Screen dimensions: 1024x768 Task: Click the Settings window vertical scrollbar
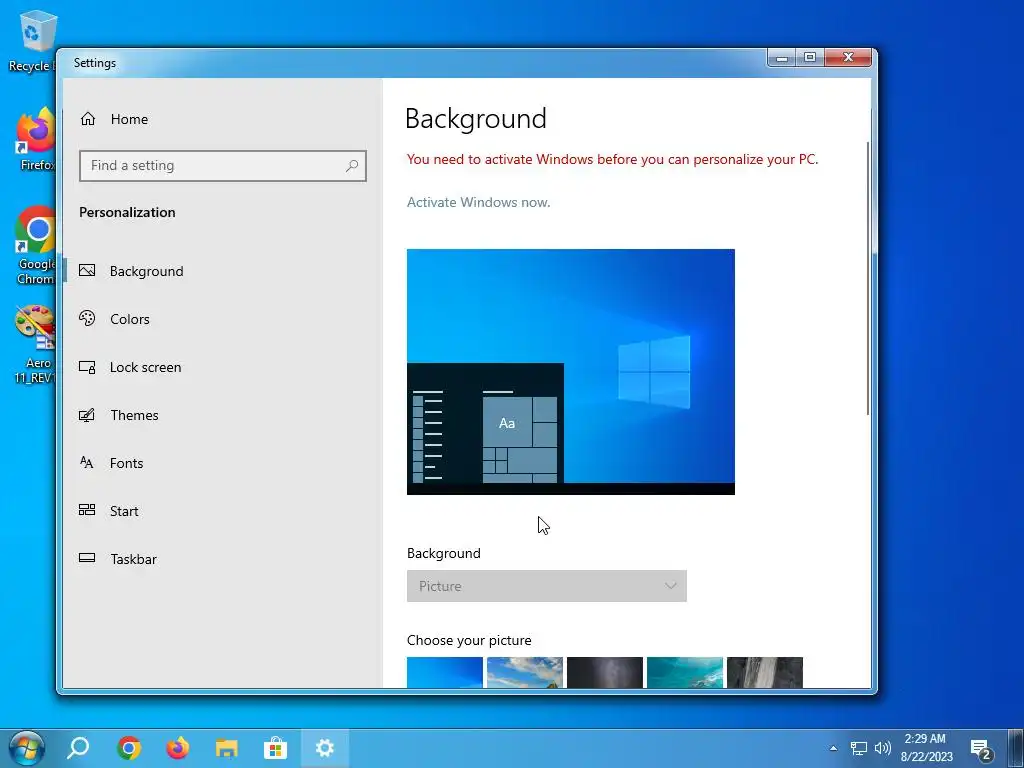tap(868, 278)
